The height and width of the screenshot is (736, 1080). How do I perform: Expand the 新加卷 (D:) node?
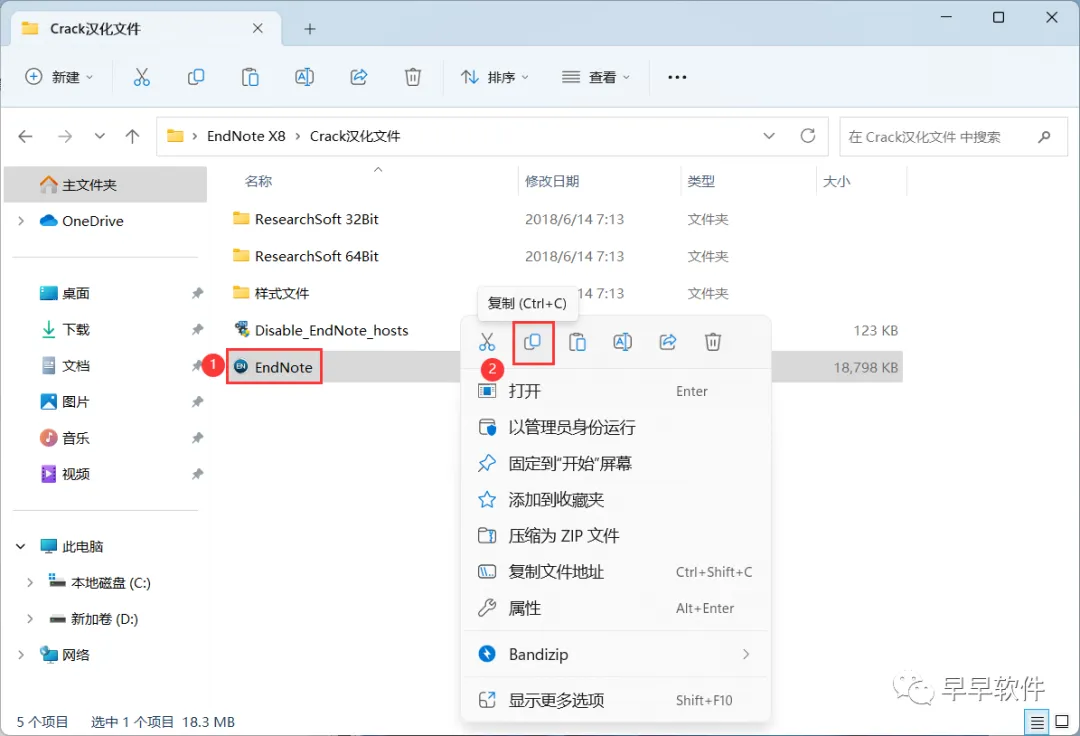pyautogui.click(x=30, y=619)
